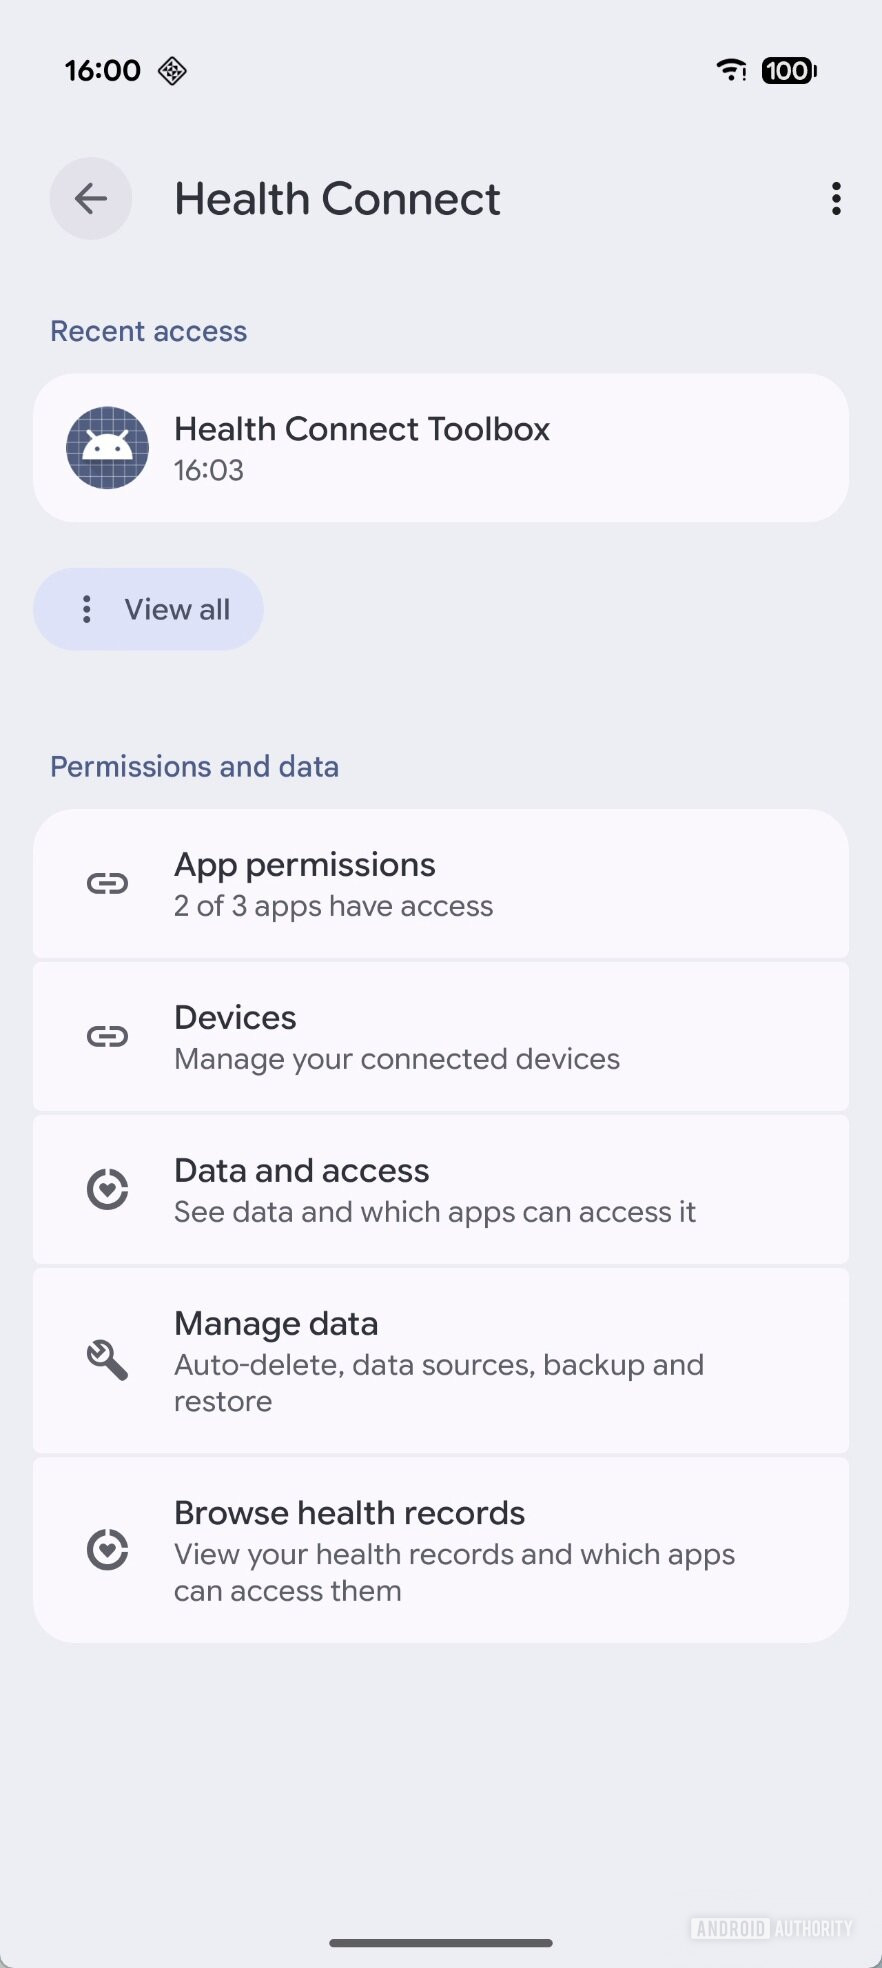
Task: Select App permissions showing 2 of 3 apps
Action: pos(441,884)
